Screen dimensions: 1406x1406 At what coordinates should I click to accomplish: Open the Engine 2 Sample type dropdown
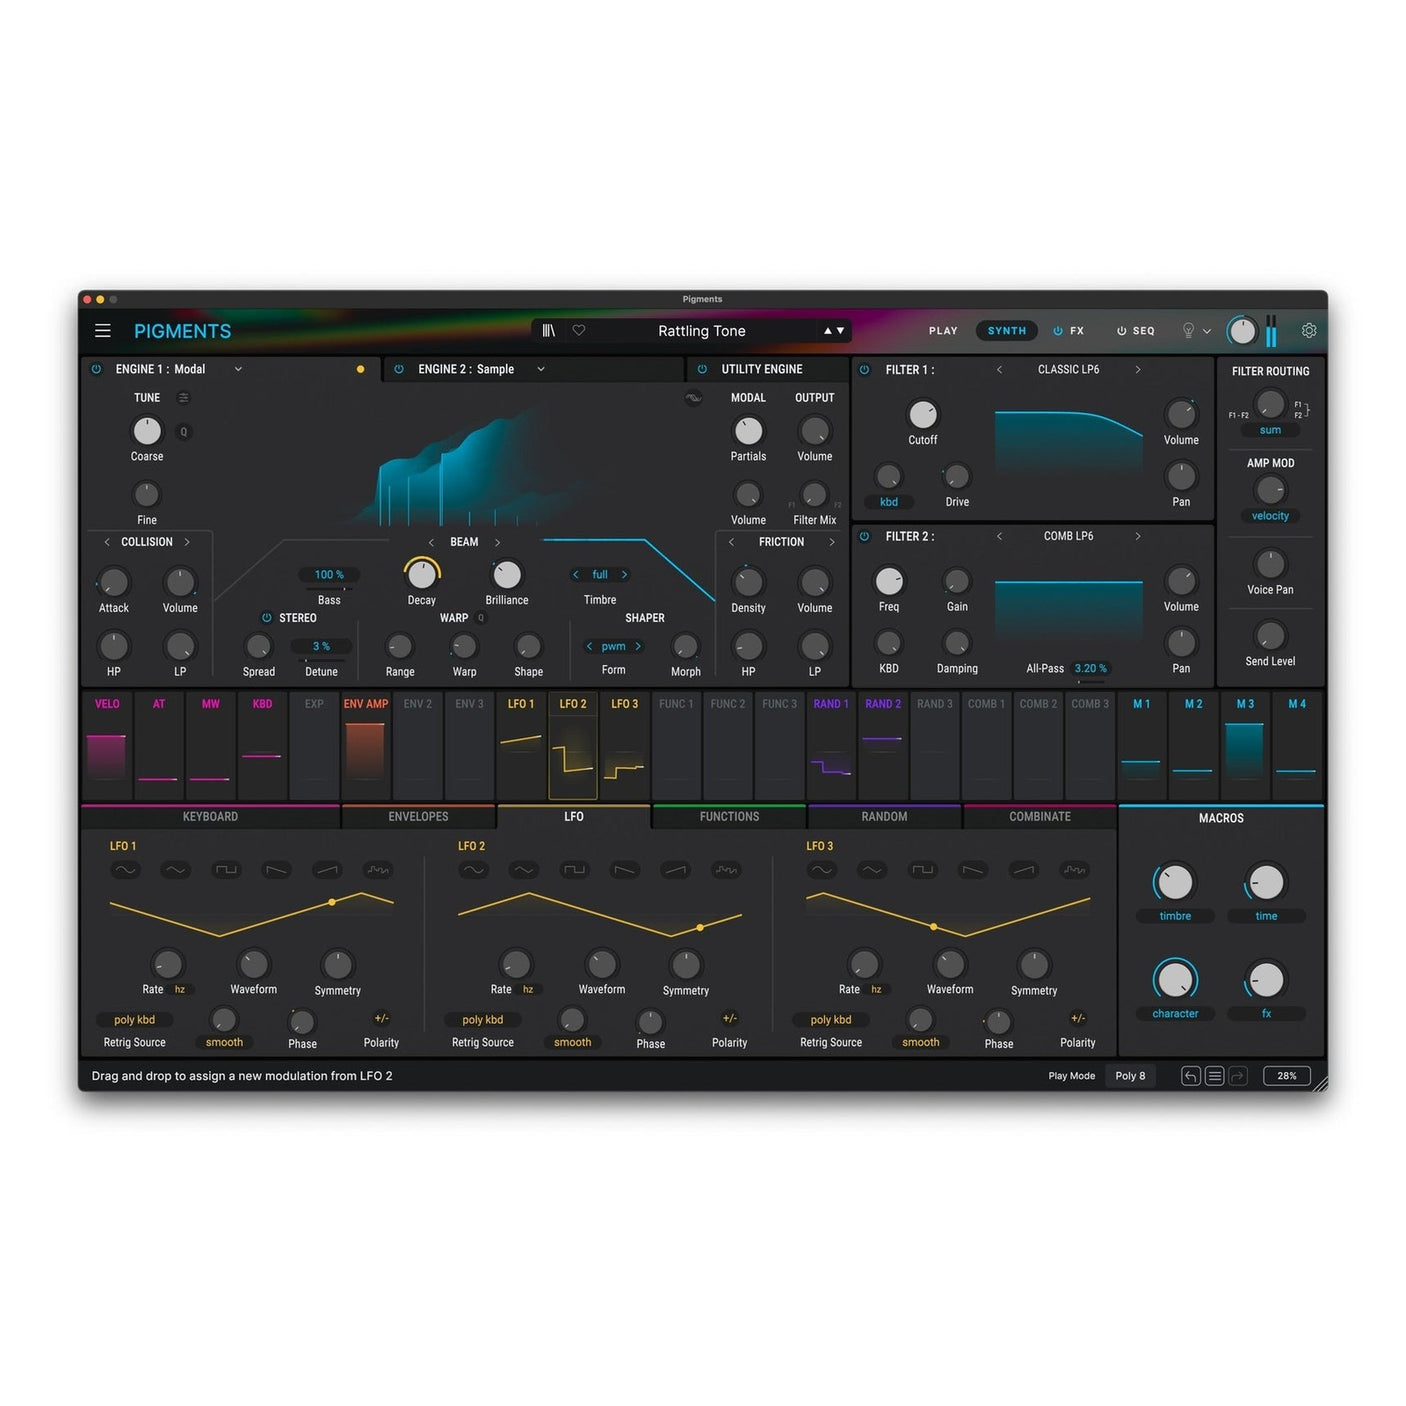coord(538,369)
